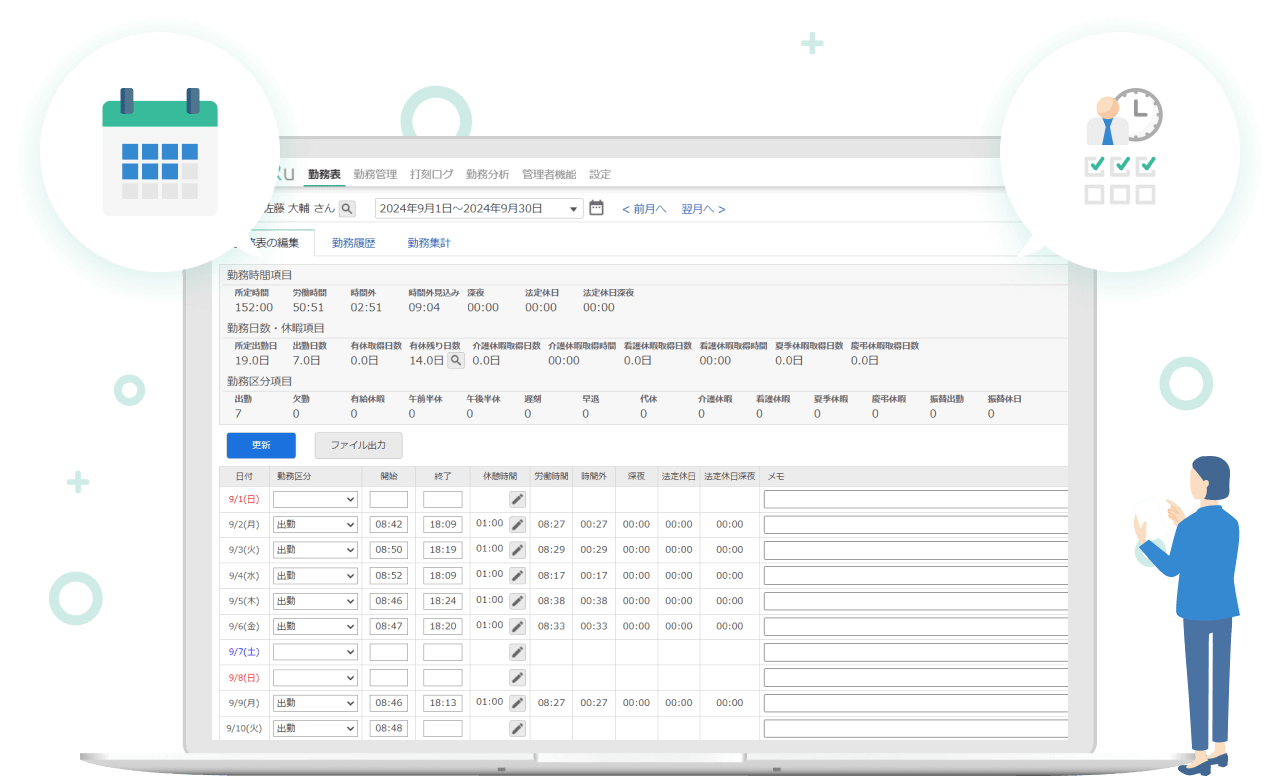The height and width of the screenshot is (776, 1280).
Task: Expand 勤務区分 dropdown for 9/8(日)
Action: (x=315, y=678)
